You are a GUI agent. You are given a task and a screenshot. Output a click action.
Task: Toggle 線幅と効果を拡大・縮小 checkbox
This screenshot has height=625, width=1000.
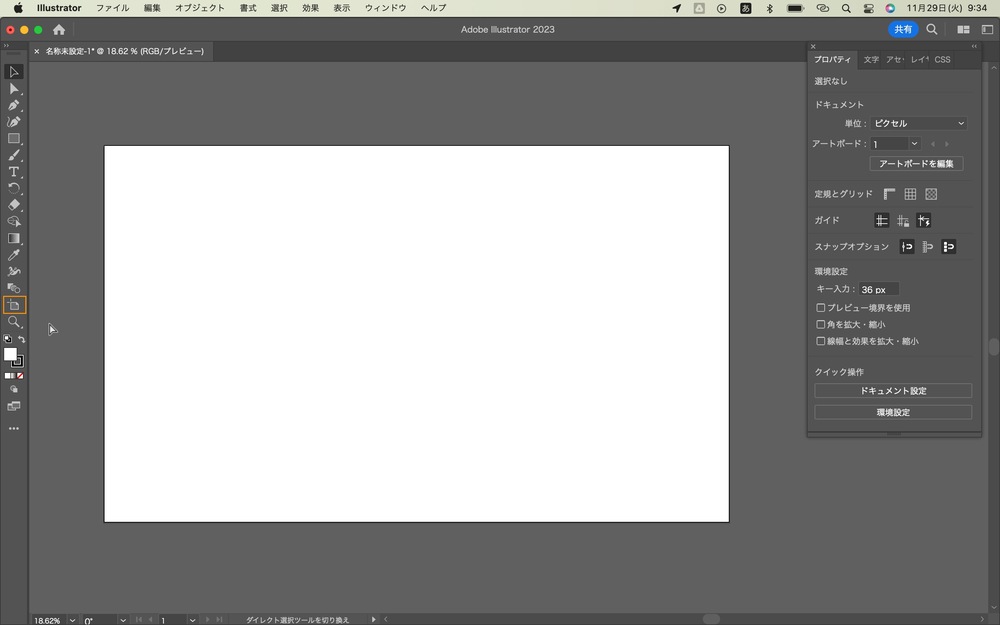(x=821, y=341)
